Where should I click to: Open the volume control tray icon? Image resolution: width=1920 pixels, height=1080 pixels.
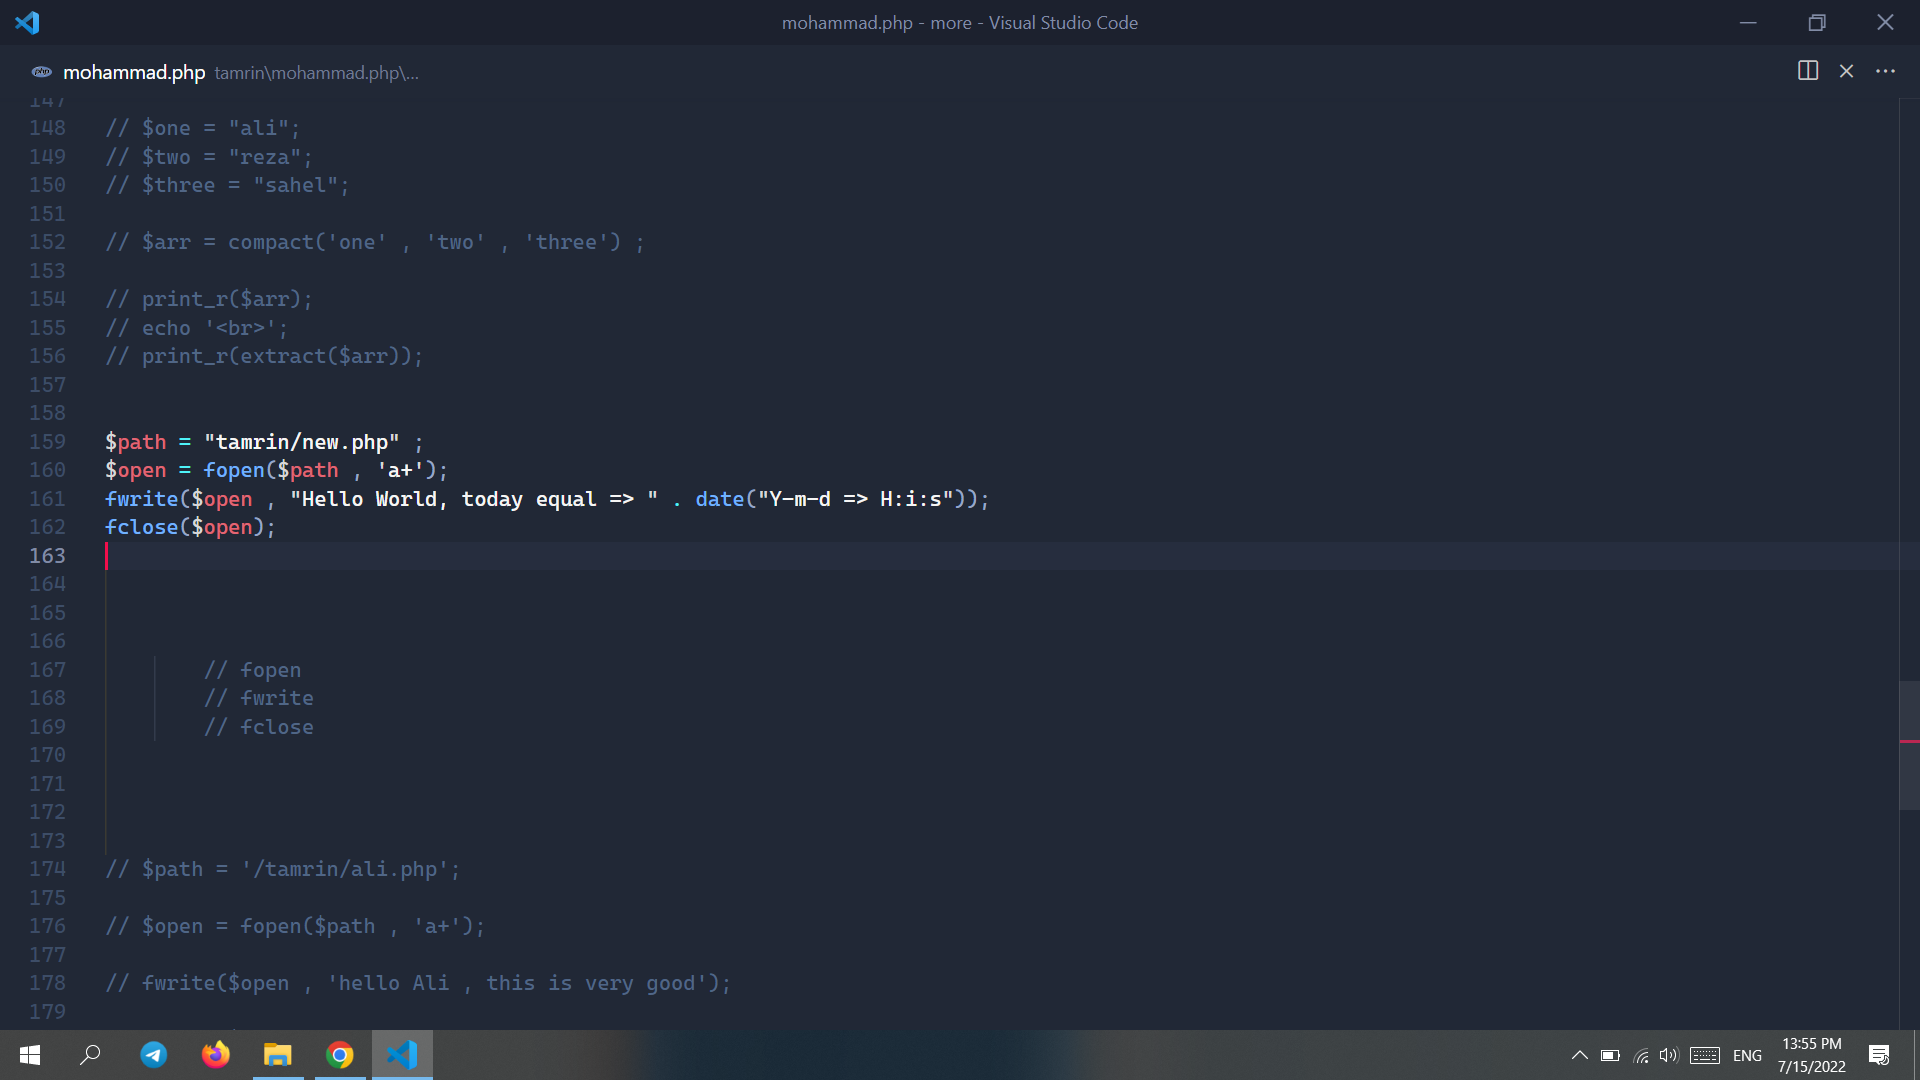pos(1668,1055)
